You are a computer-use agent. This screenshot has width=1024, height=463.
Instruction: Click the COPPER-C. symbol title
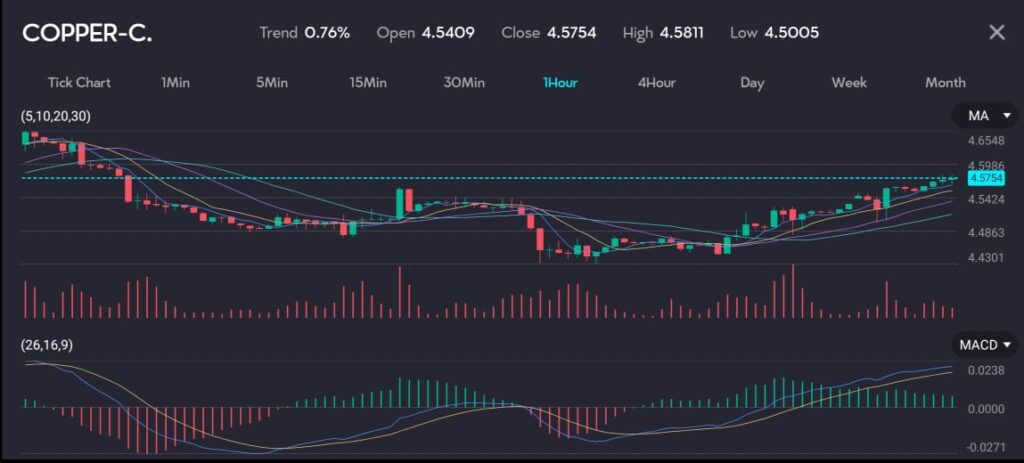coord(87,32)
